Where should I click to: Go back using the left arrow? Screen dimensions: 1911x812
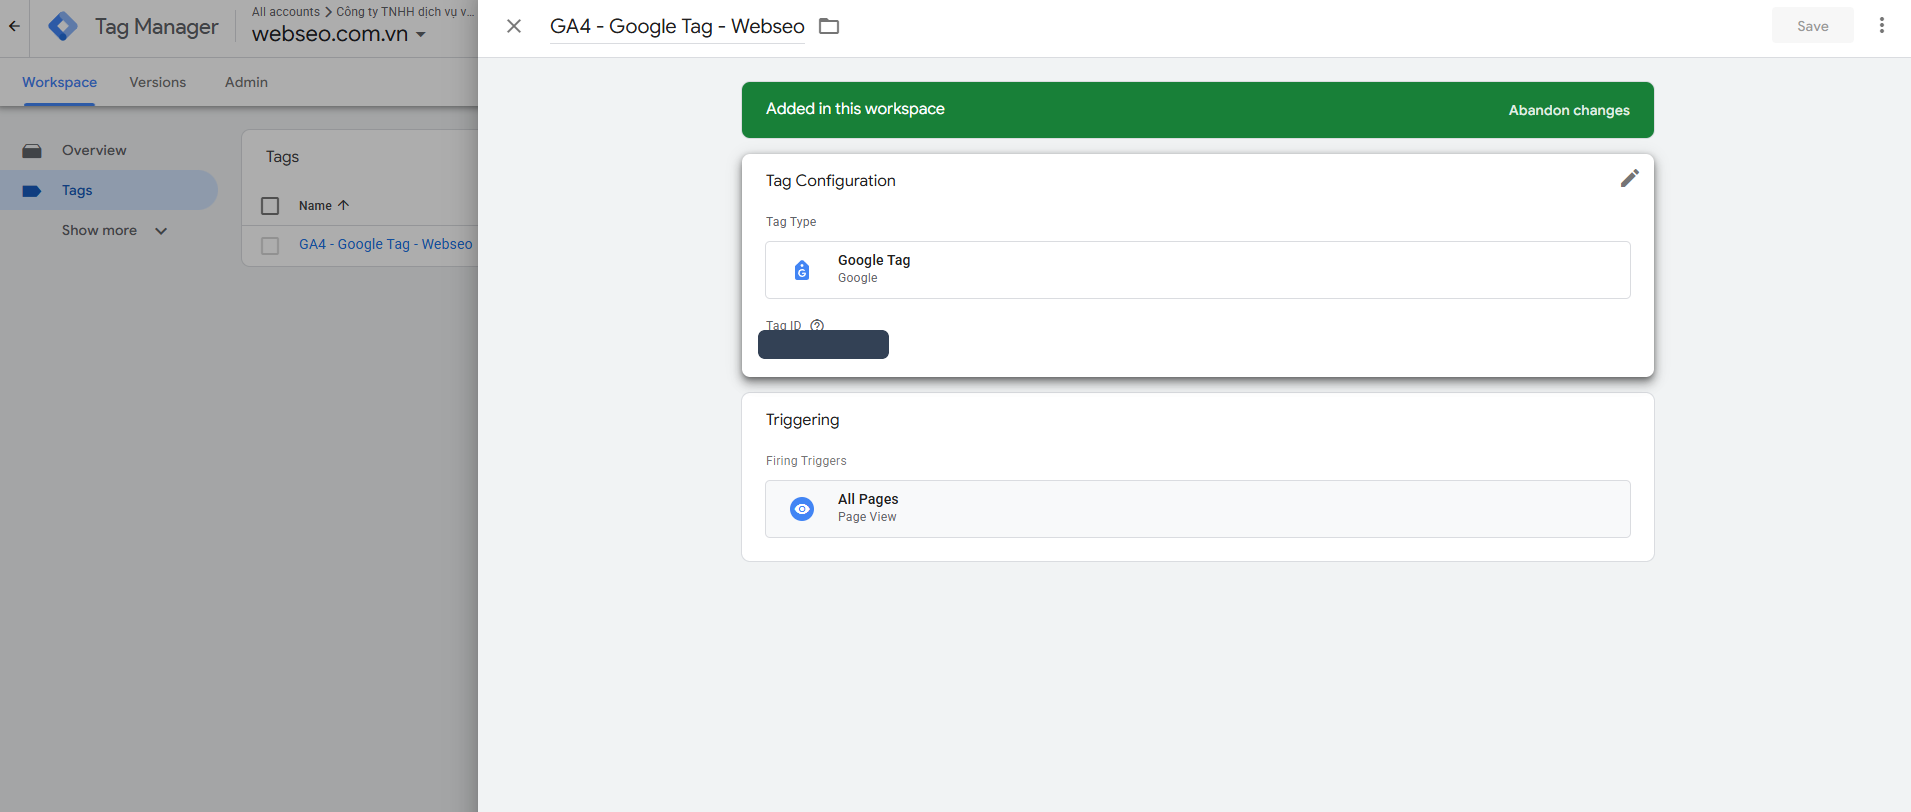pos(14,26)
